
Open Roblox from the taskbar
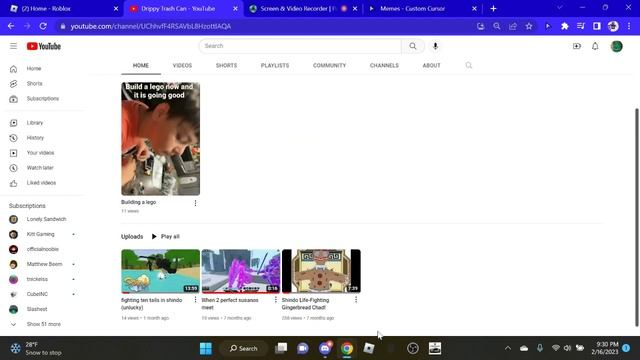point(369,348)
